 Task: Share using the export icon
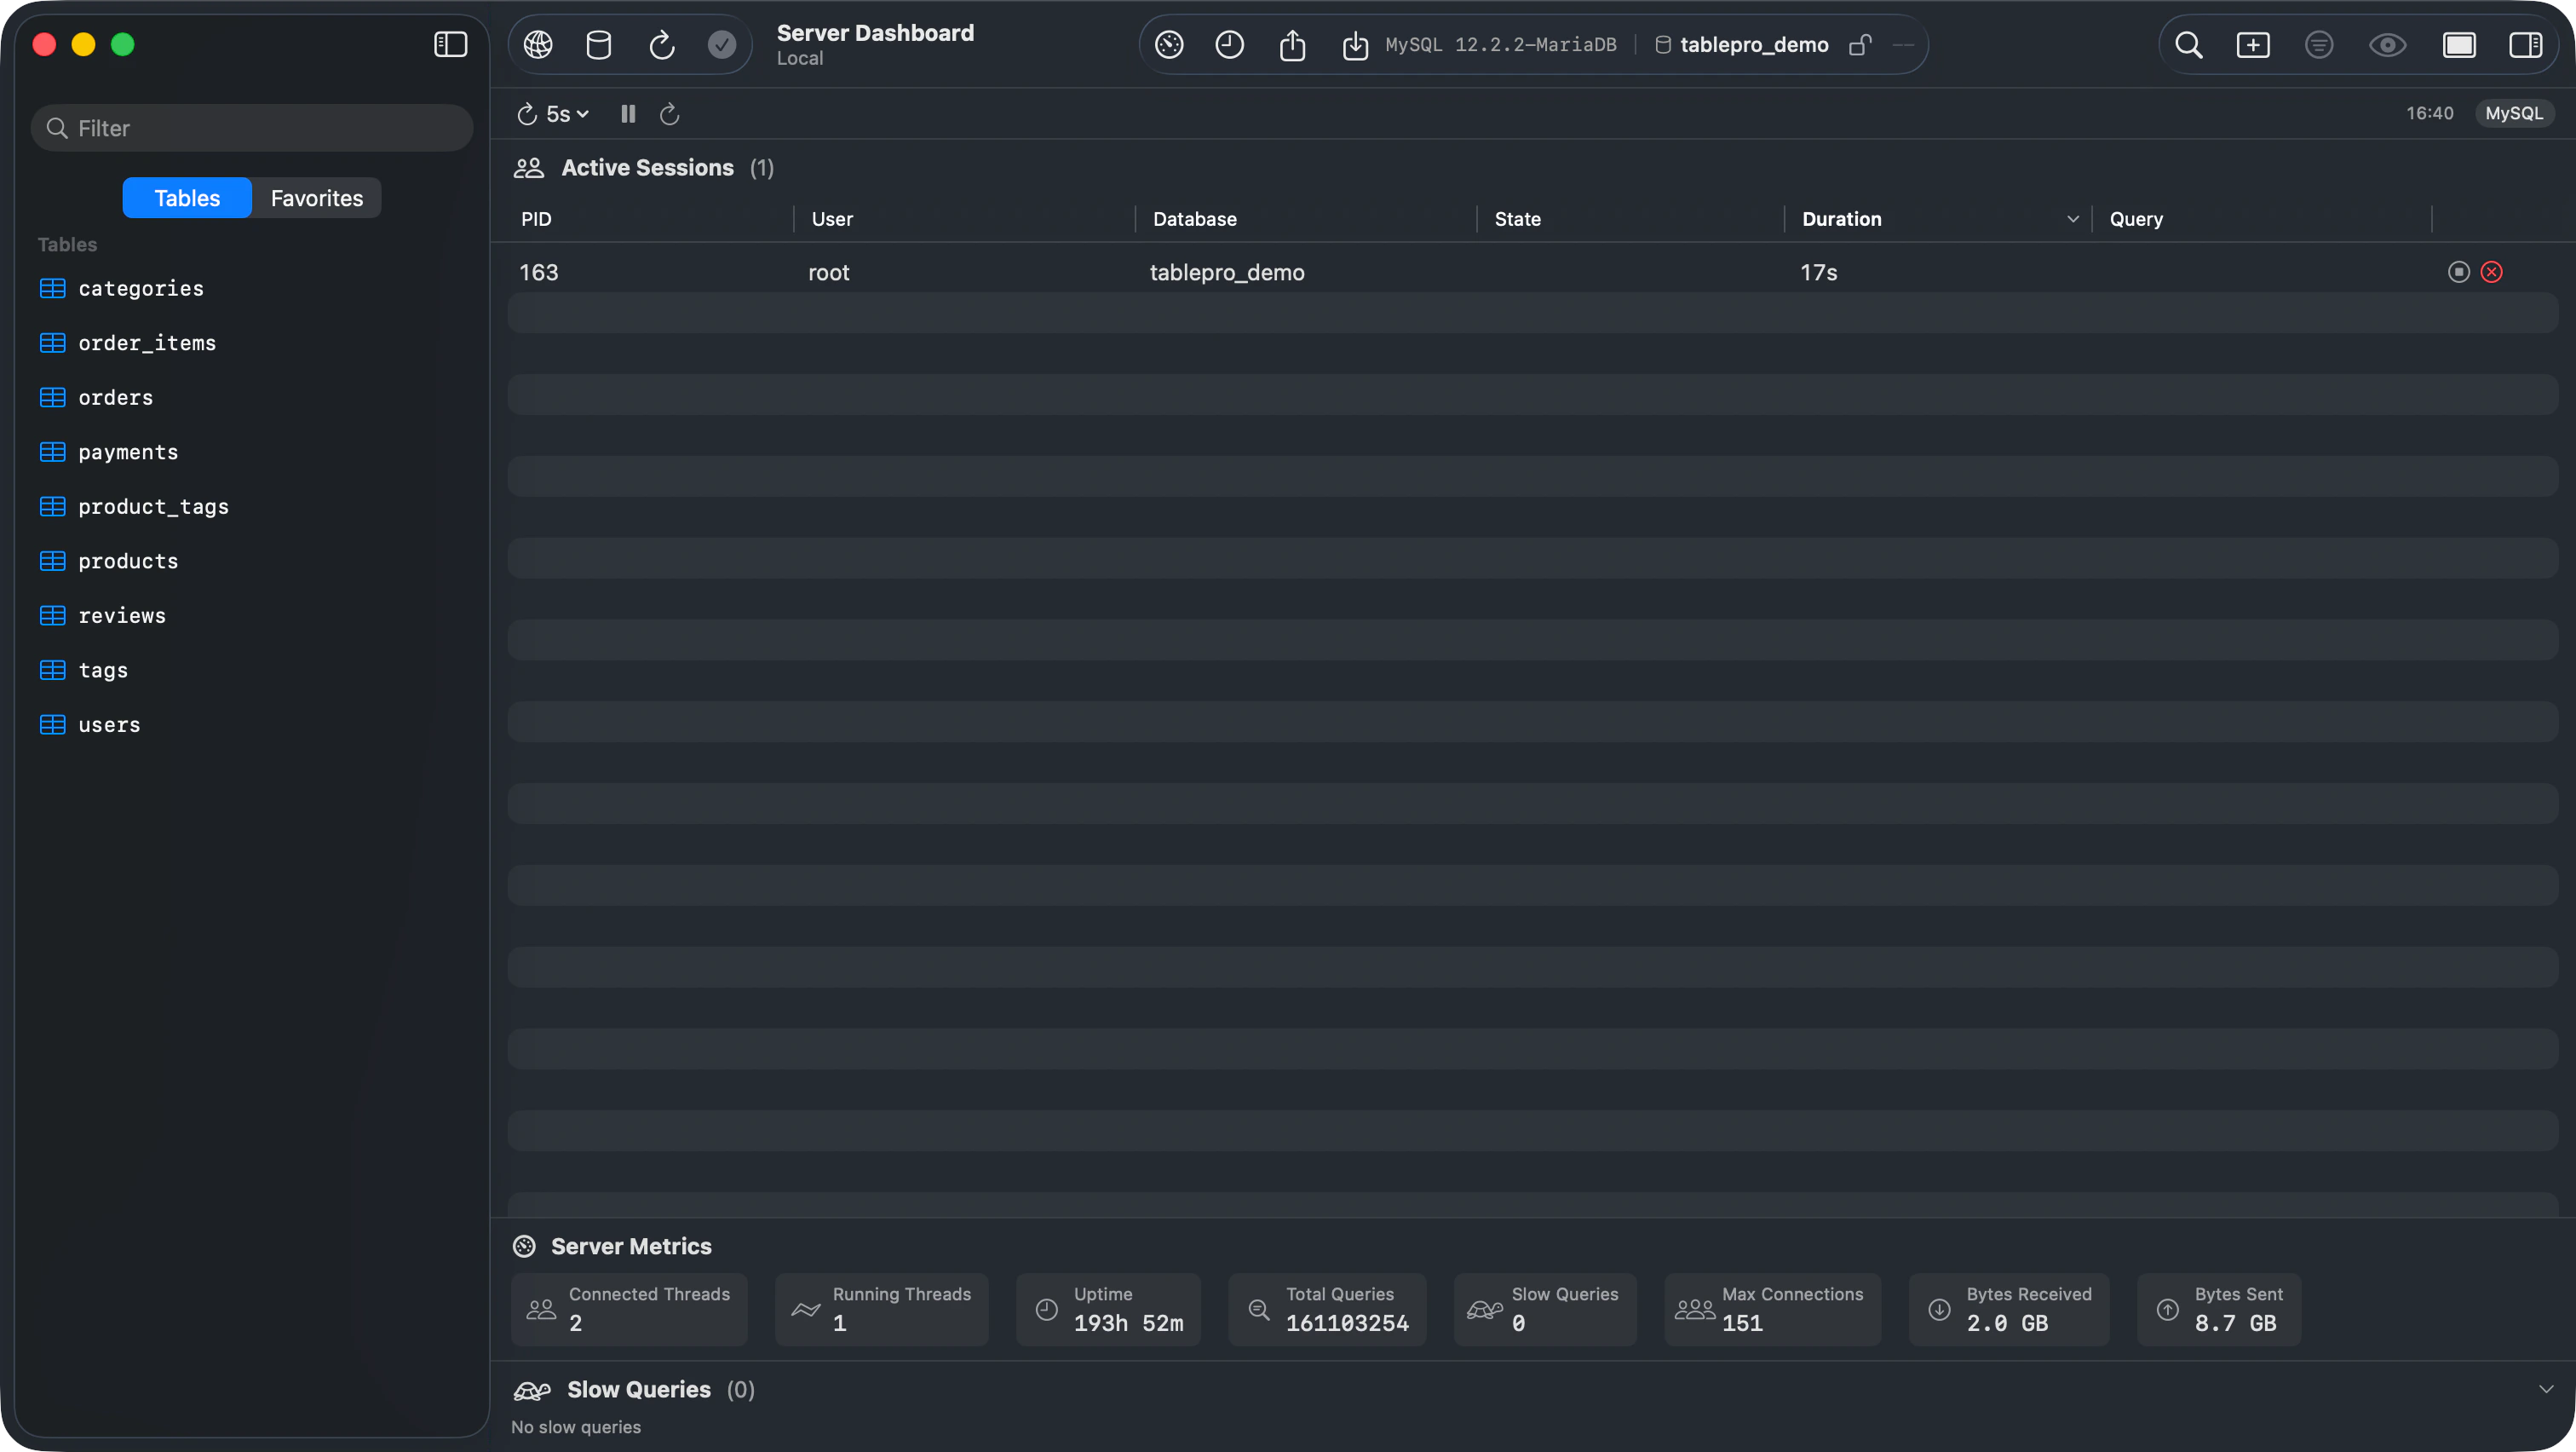(1293, 44)
